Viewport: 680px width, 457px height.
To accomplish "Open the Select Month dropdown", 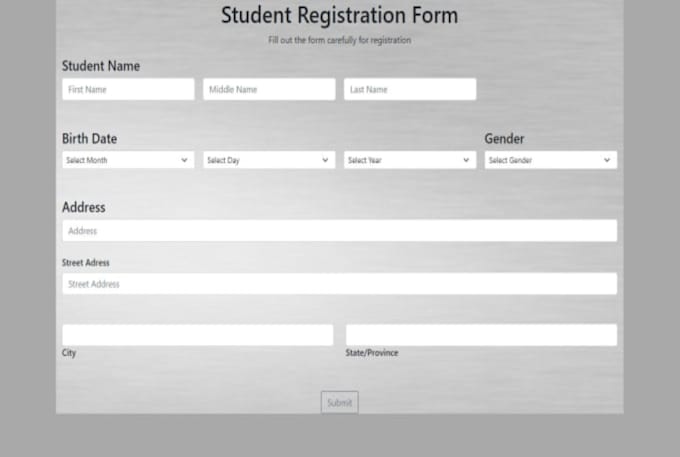I will tap(128, 160).
